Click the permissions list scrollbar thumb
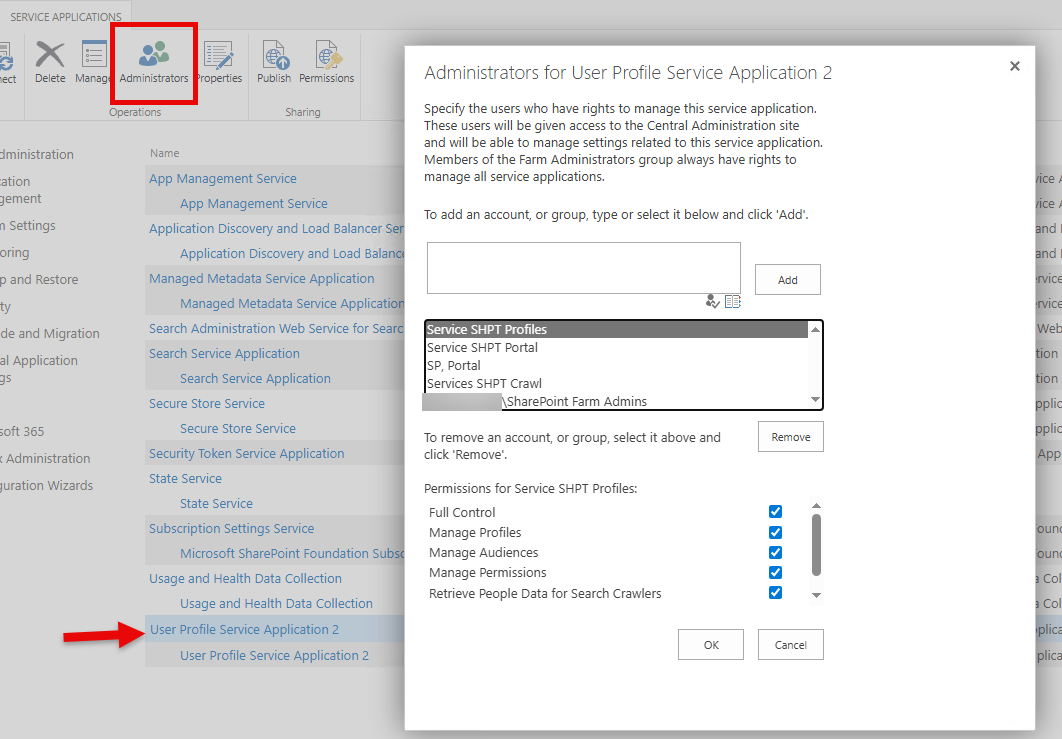This screenshot has height=739, width=1062. coord(816,545)
